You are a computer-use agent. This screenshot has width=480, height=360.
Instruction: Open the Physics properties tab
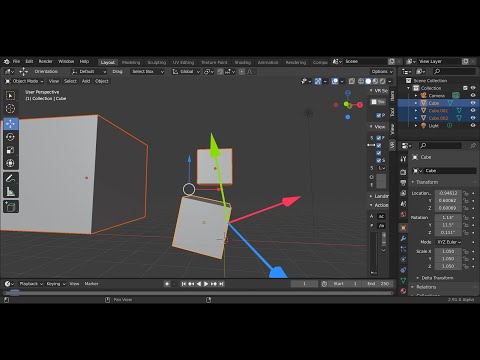(x=403, y=259)
